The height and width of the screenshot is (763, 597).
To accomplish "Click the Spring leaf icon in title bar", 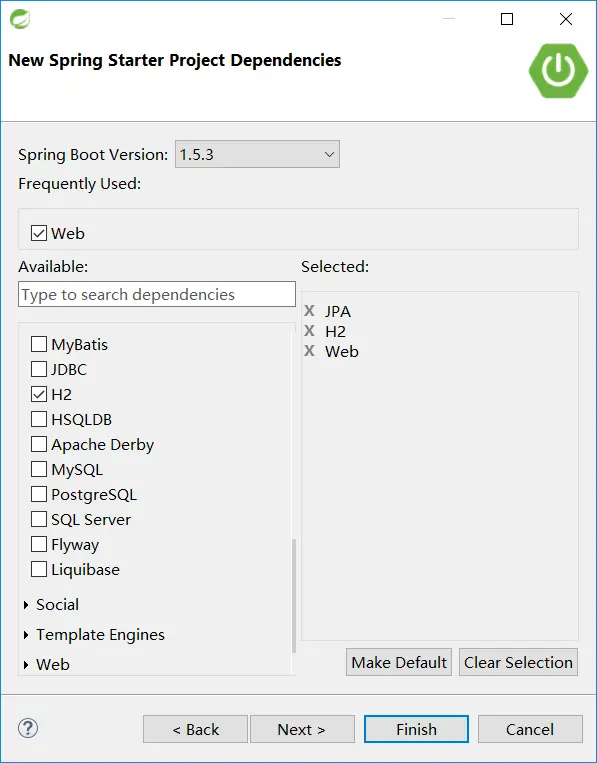I will click(20, 19).
